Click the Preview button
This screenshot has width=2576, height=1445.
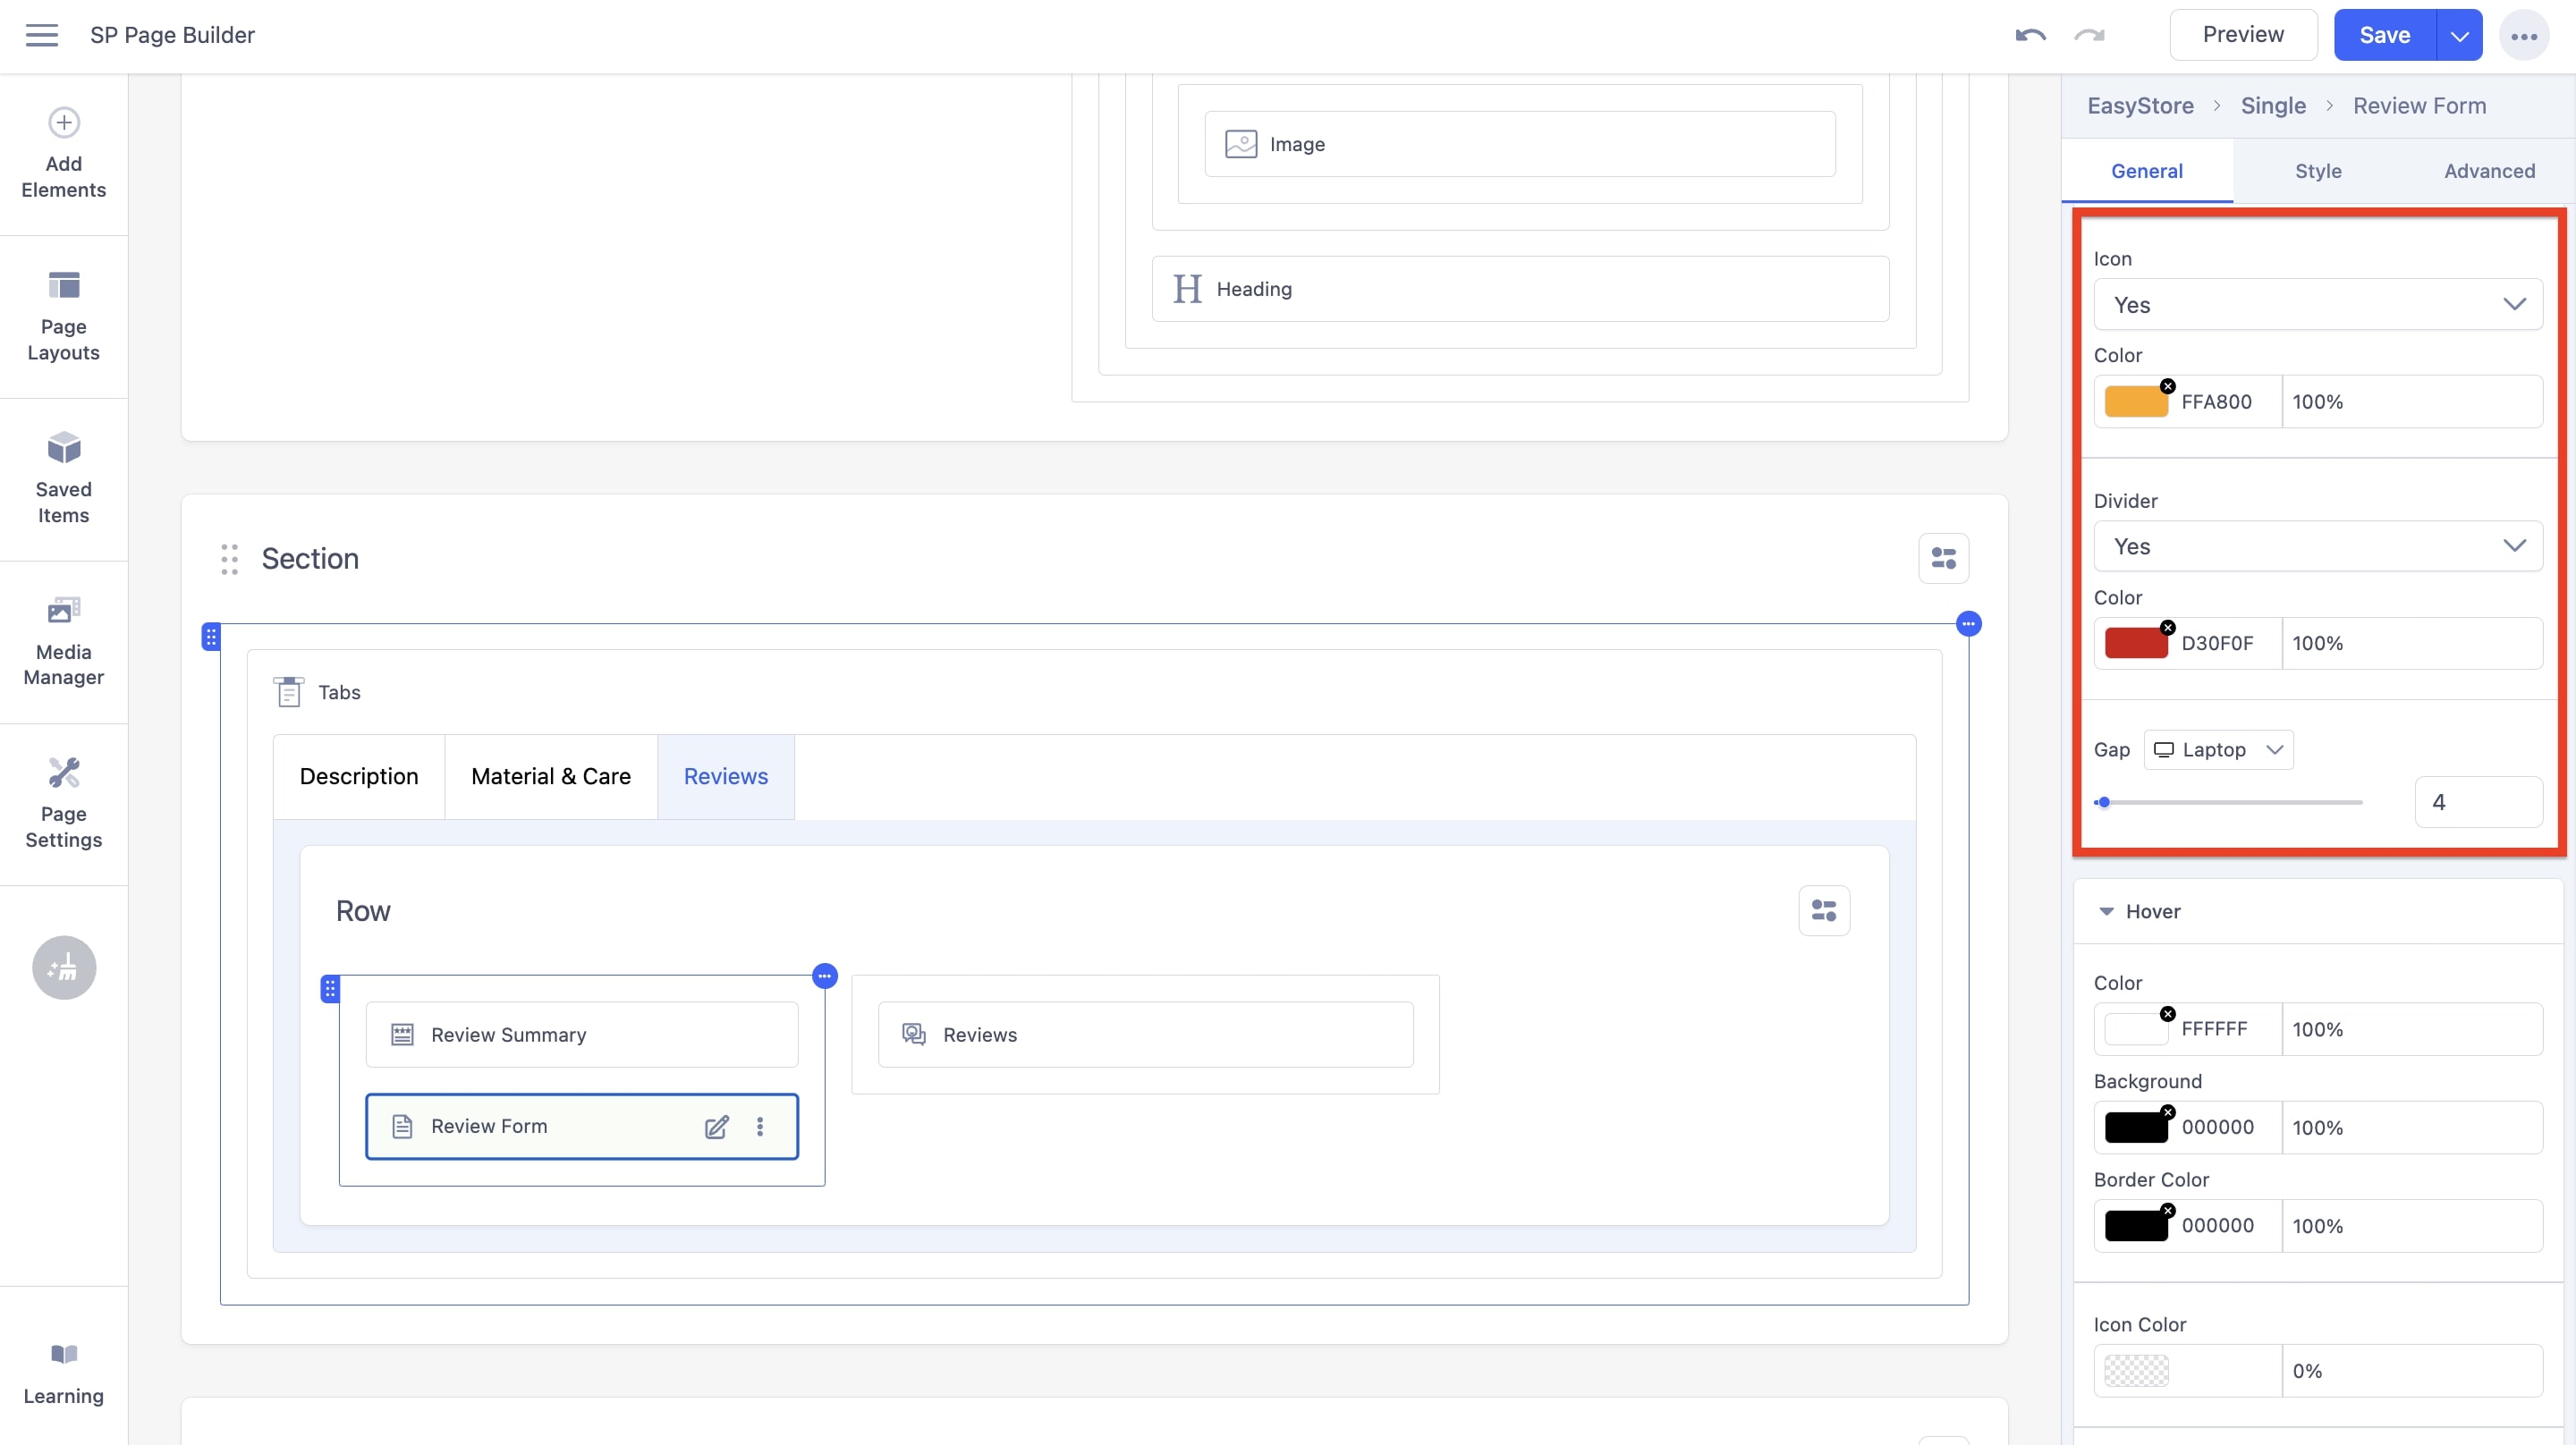point(2243,33)
